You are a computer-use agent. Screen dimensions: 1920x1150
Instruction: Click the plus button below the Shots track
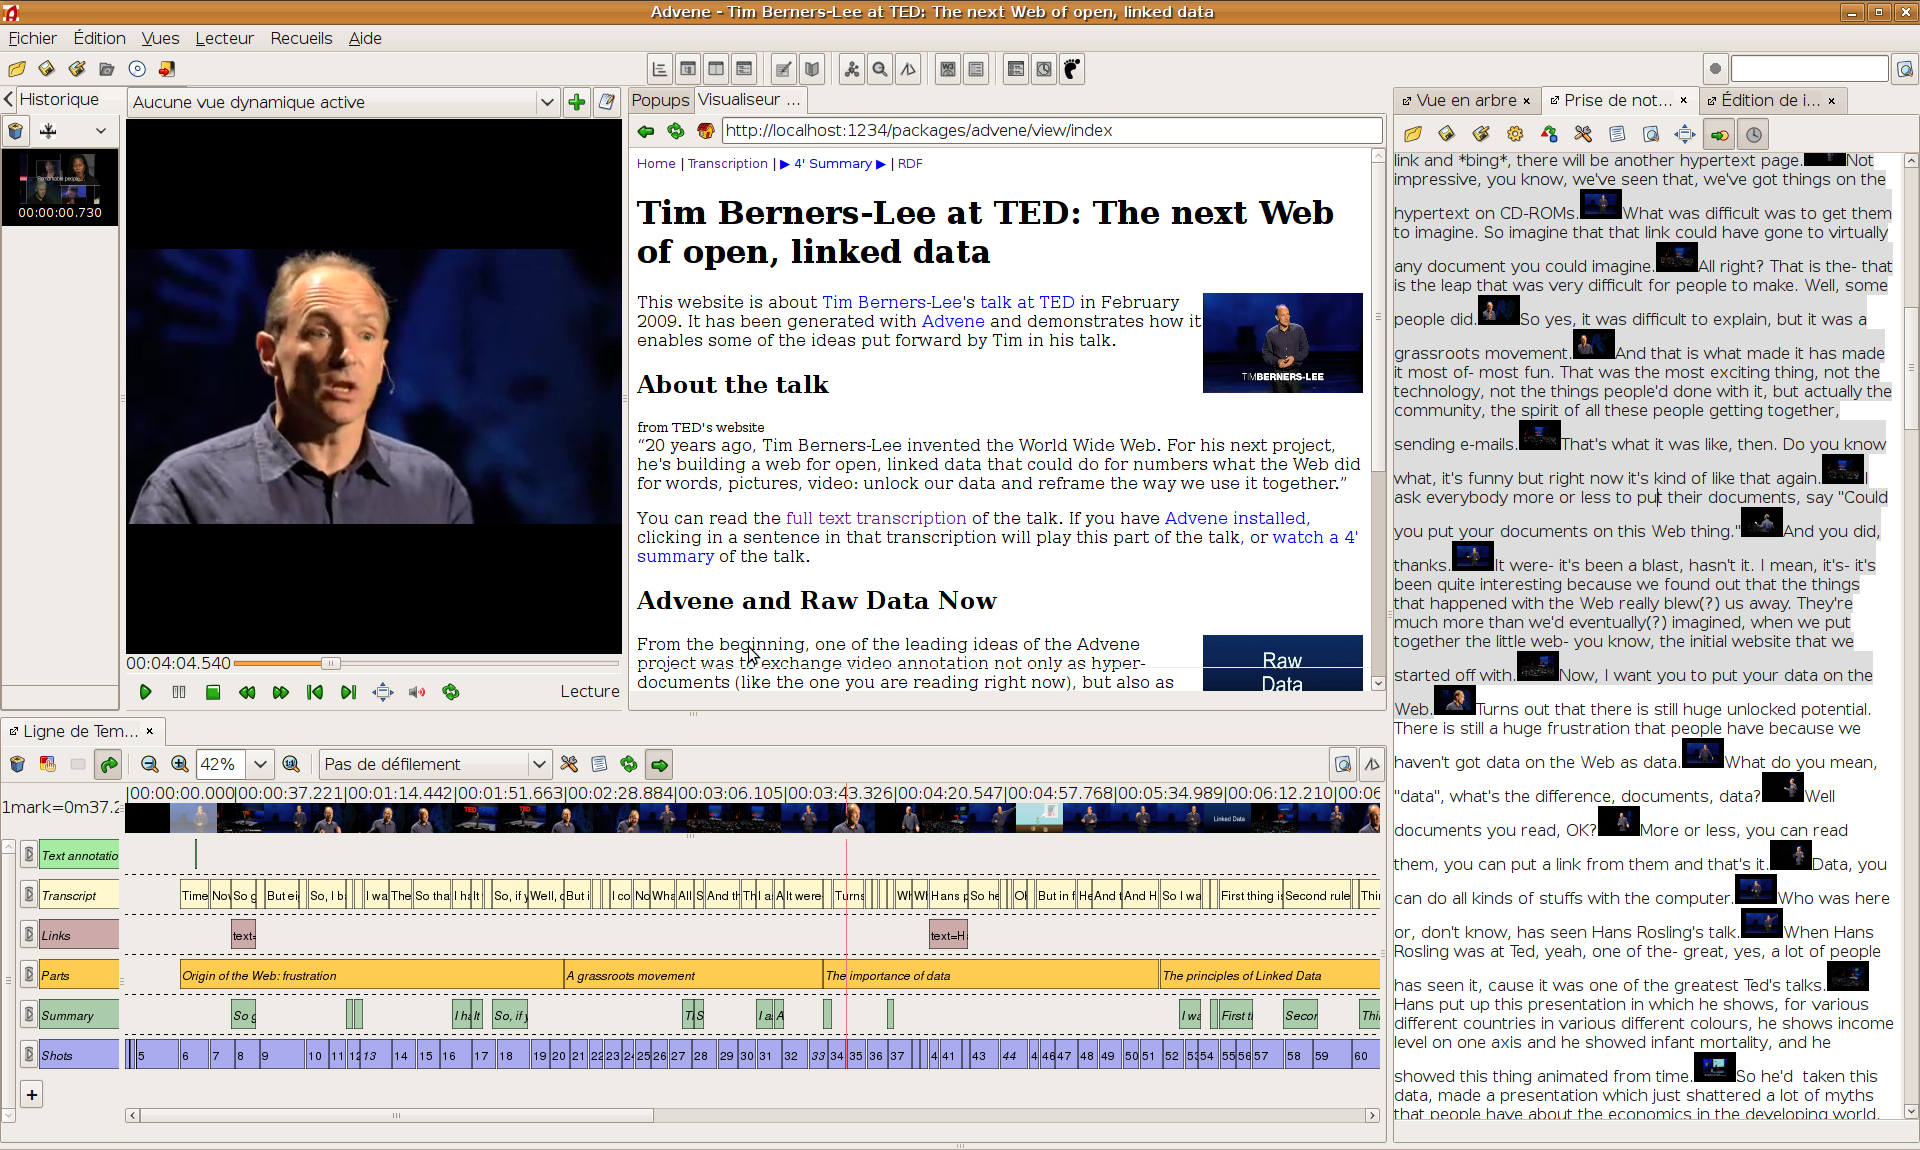point(32,1094)
